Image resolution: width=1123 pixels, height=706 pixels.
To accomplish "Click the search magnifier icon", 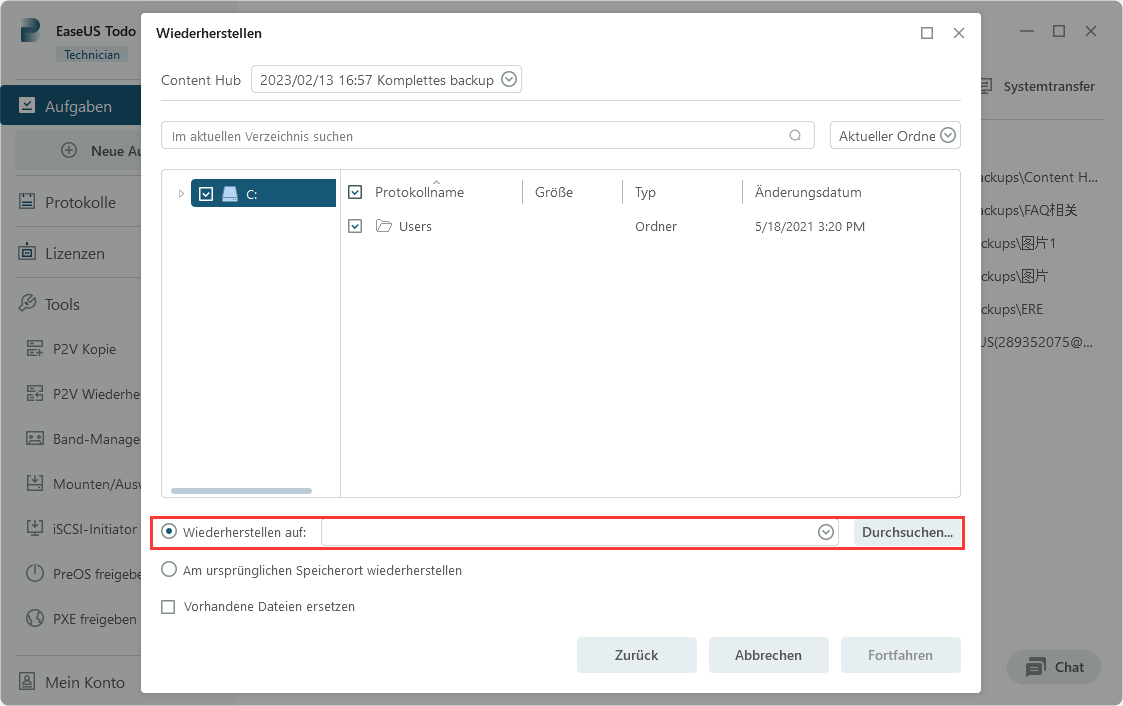I will [x=796, y=136].
